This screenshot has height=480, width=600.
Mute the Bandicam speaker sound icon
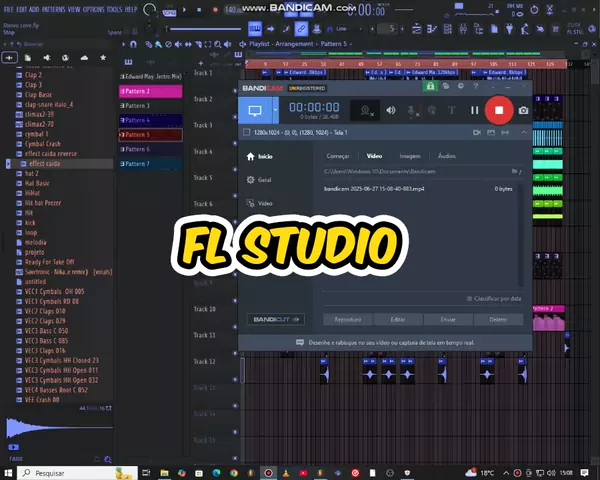coord(391,110)
